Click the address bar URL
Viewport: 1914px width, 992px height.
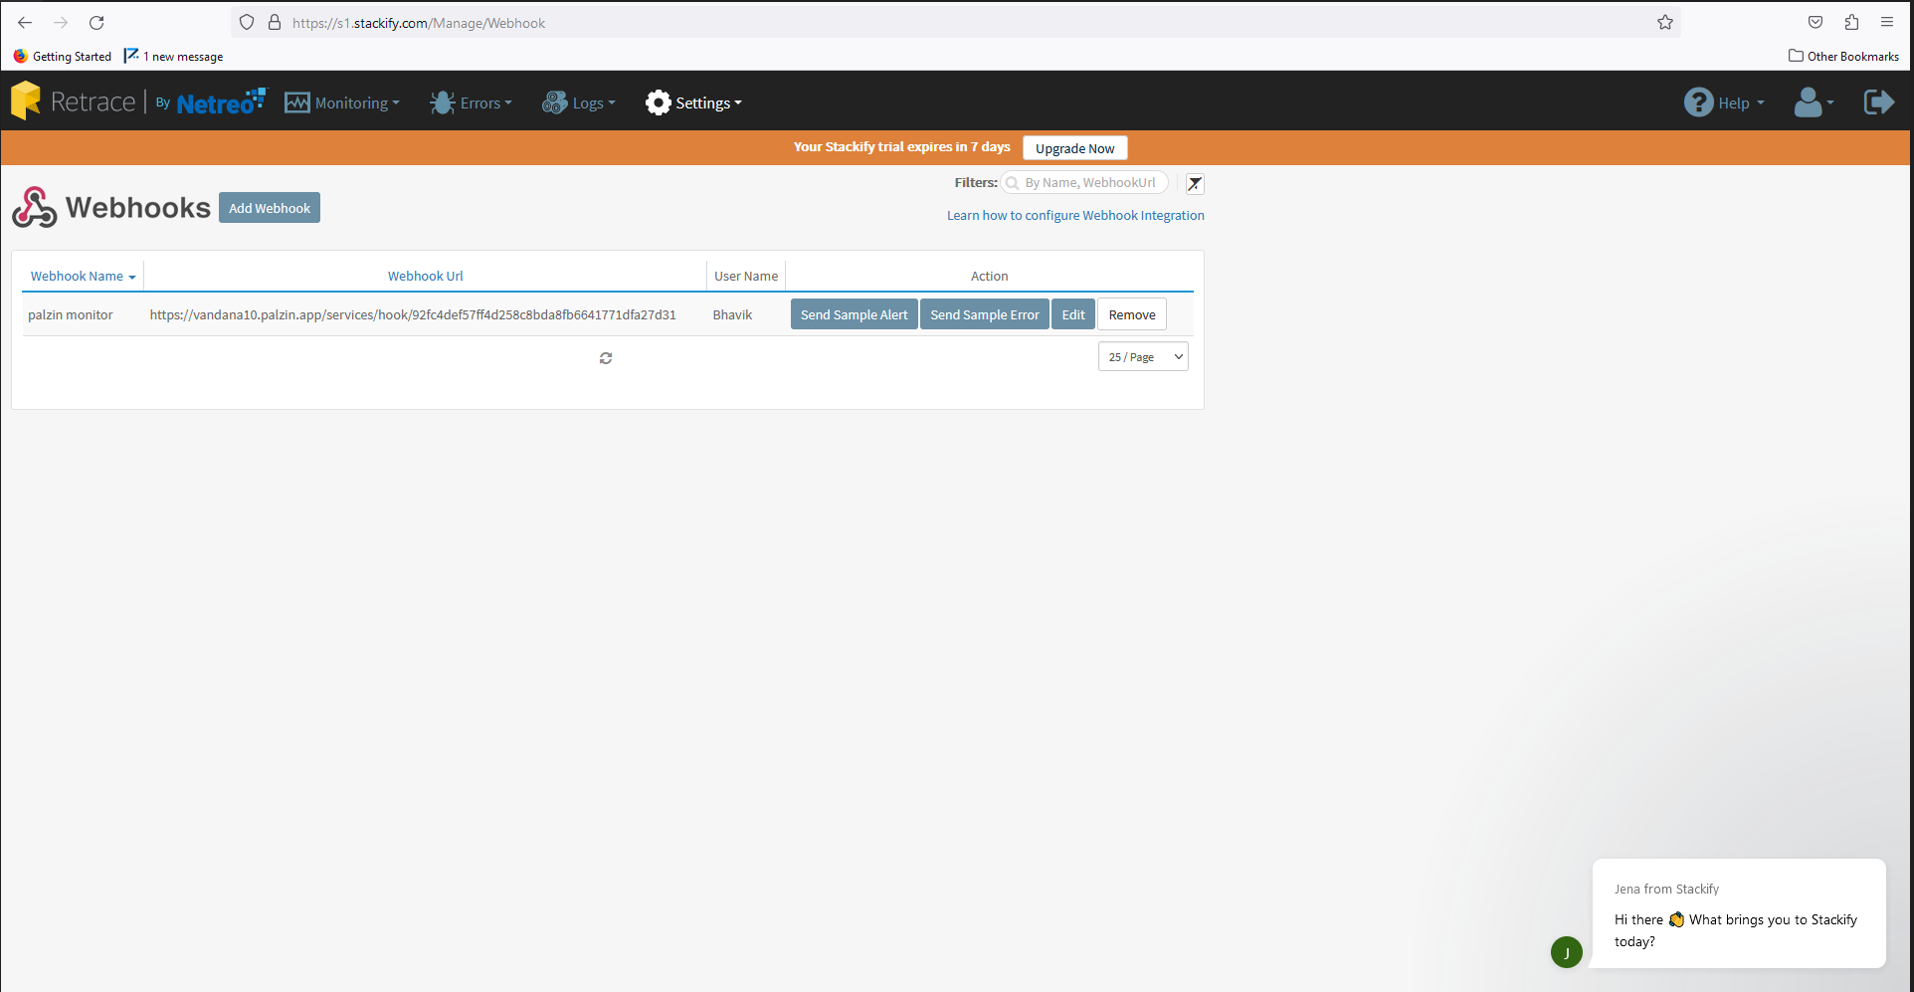(418, 23)
